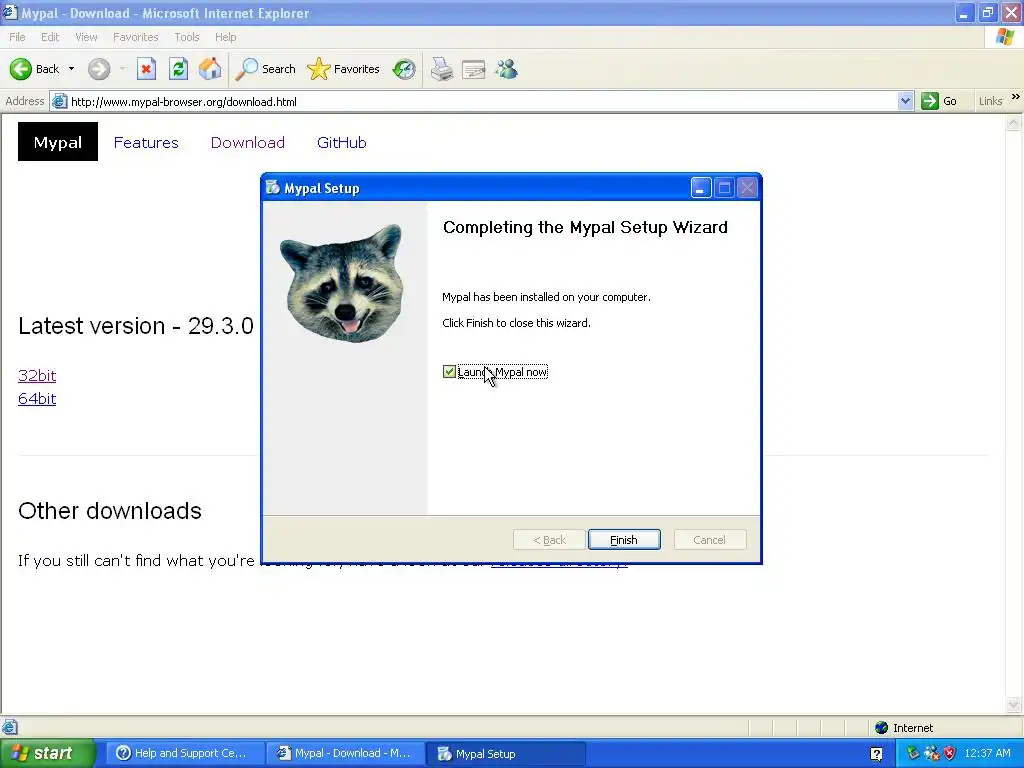Click the IE logo in title bar
Screen dimensions: 1024x768
tap(10, 12)
